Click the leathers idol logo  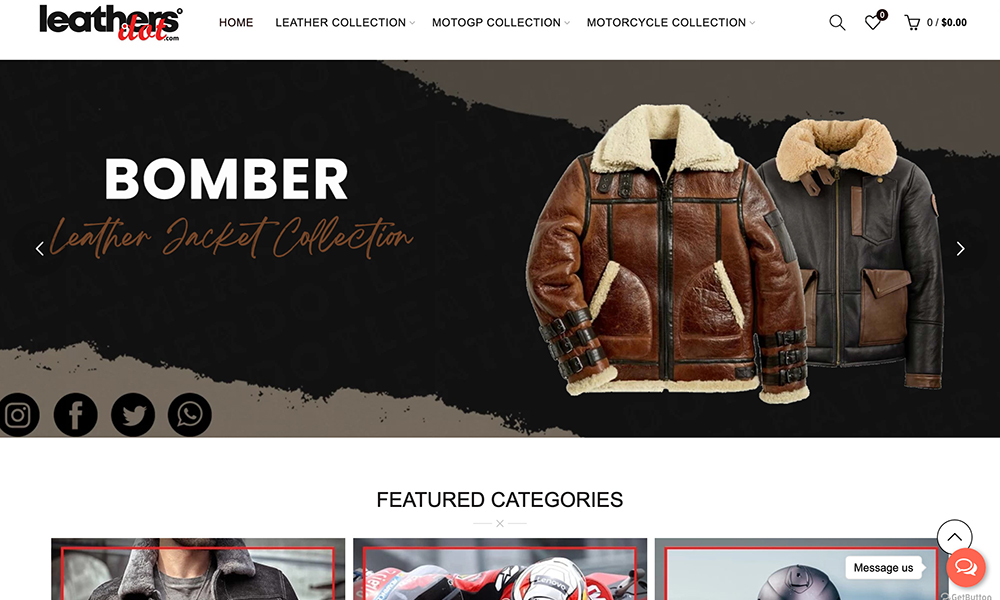pyautogui.click(x=111, y=23)
